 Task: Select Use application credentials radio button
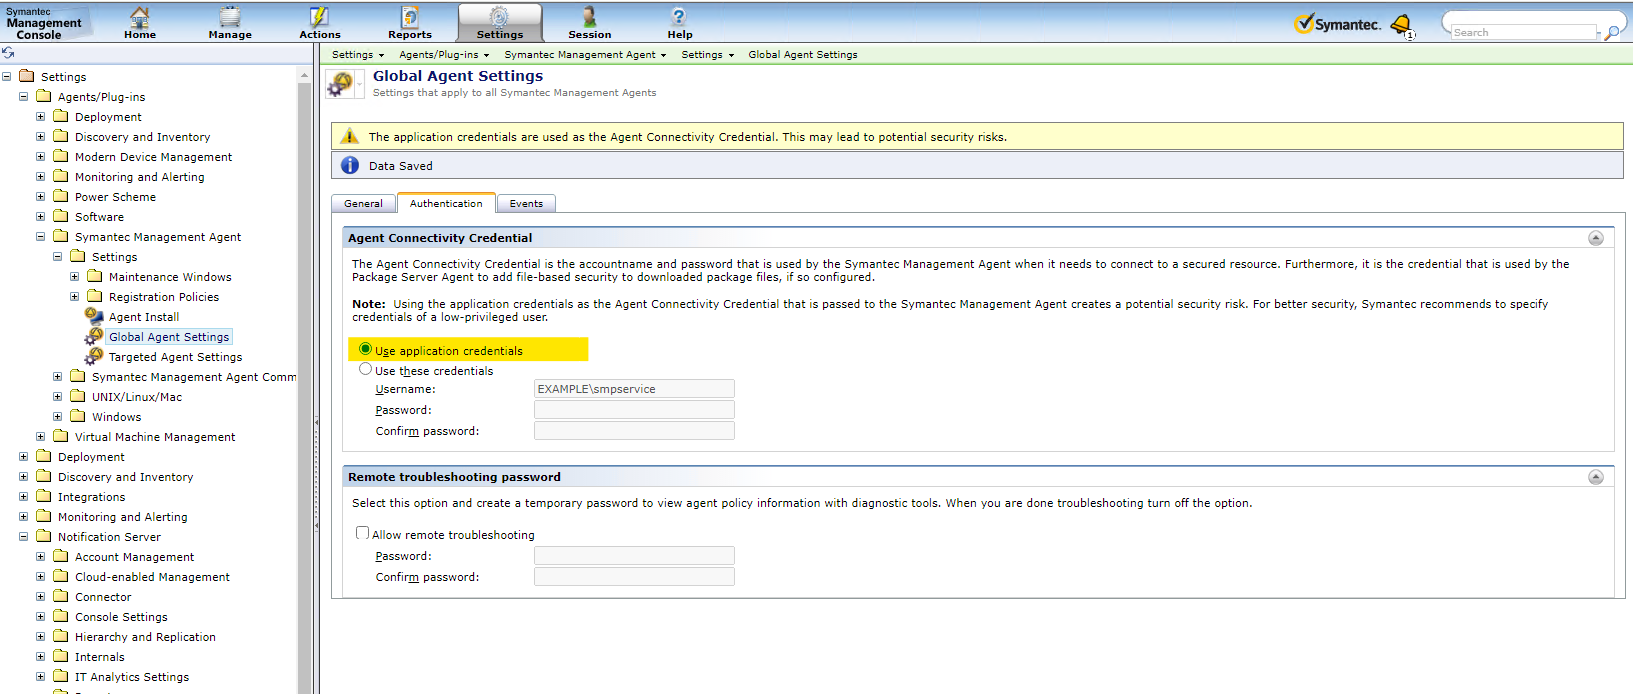(366, 349)
